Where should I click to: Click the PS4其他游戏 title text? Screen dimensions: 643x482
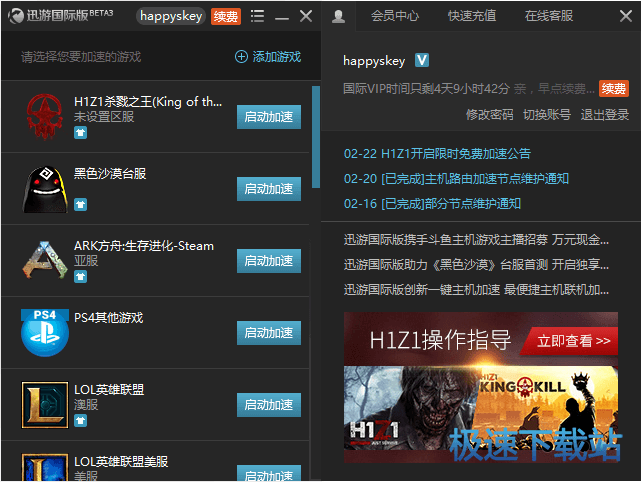(x=108, y=318)
